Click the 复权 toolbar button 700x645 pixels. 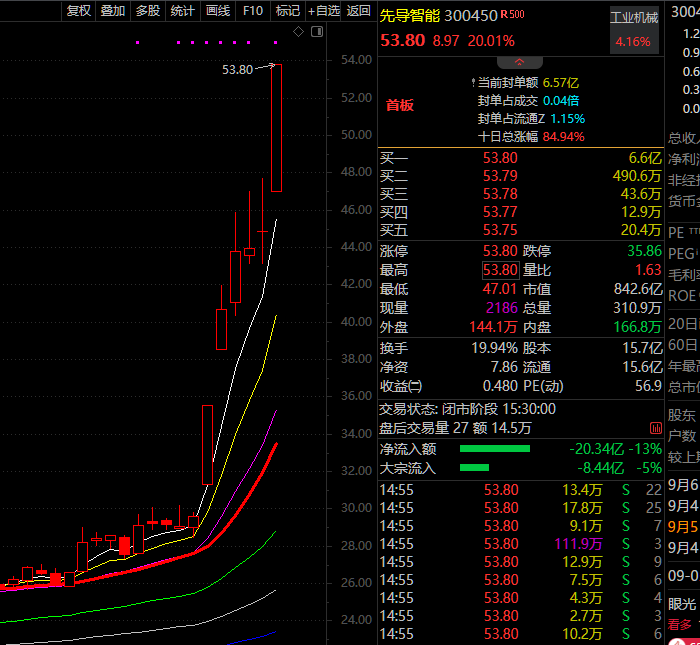(78, 11)
